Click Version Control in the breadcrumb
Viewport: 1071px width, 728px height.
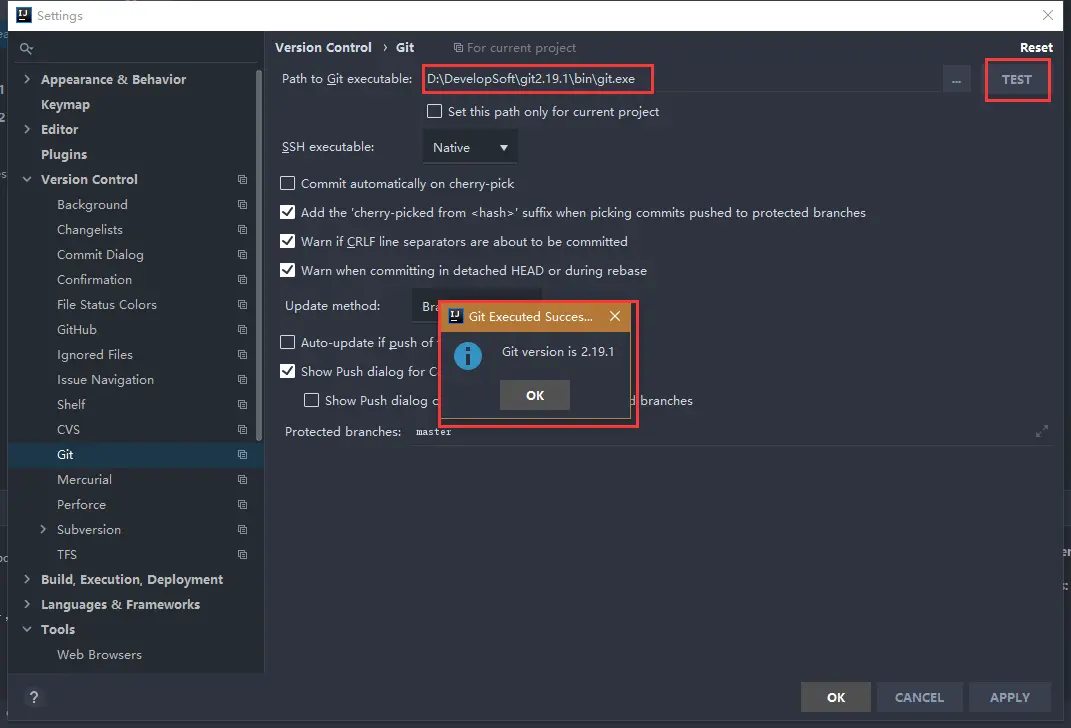[324, 47]
